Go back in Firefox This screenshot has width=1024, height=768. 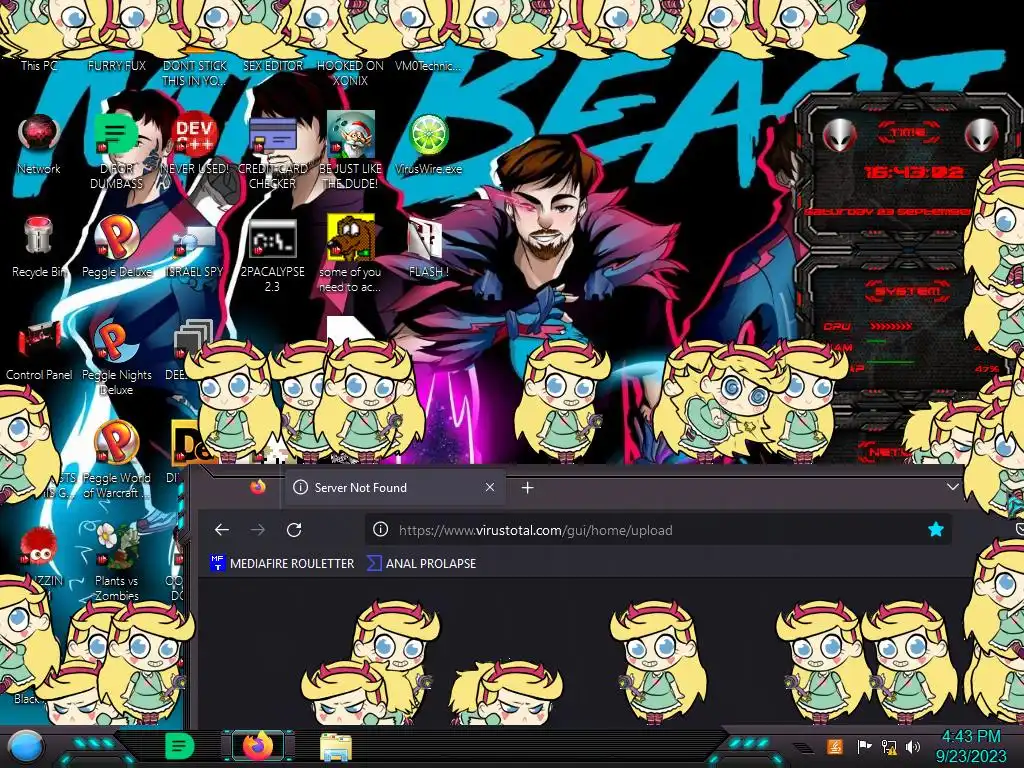tap(222, 530)
